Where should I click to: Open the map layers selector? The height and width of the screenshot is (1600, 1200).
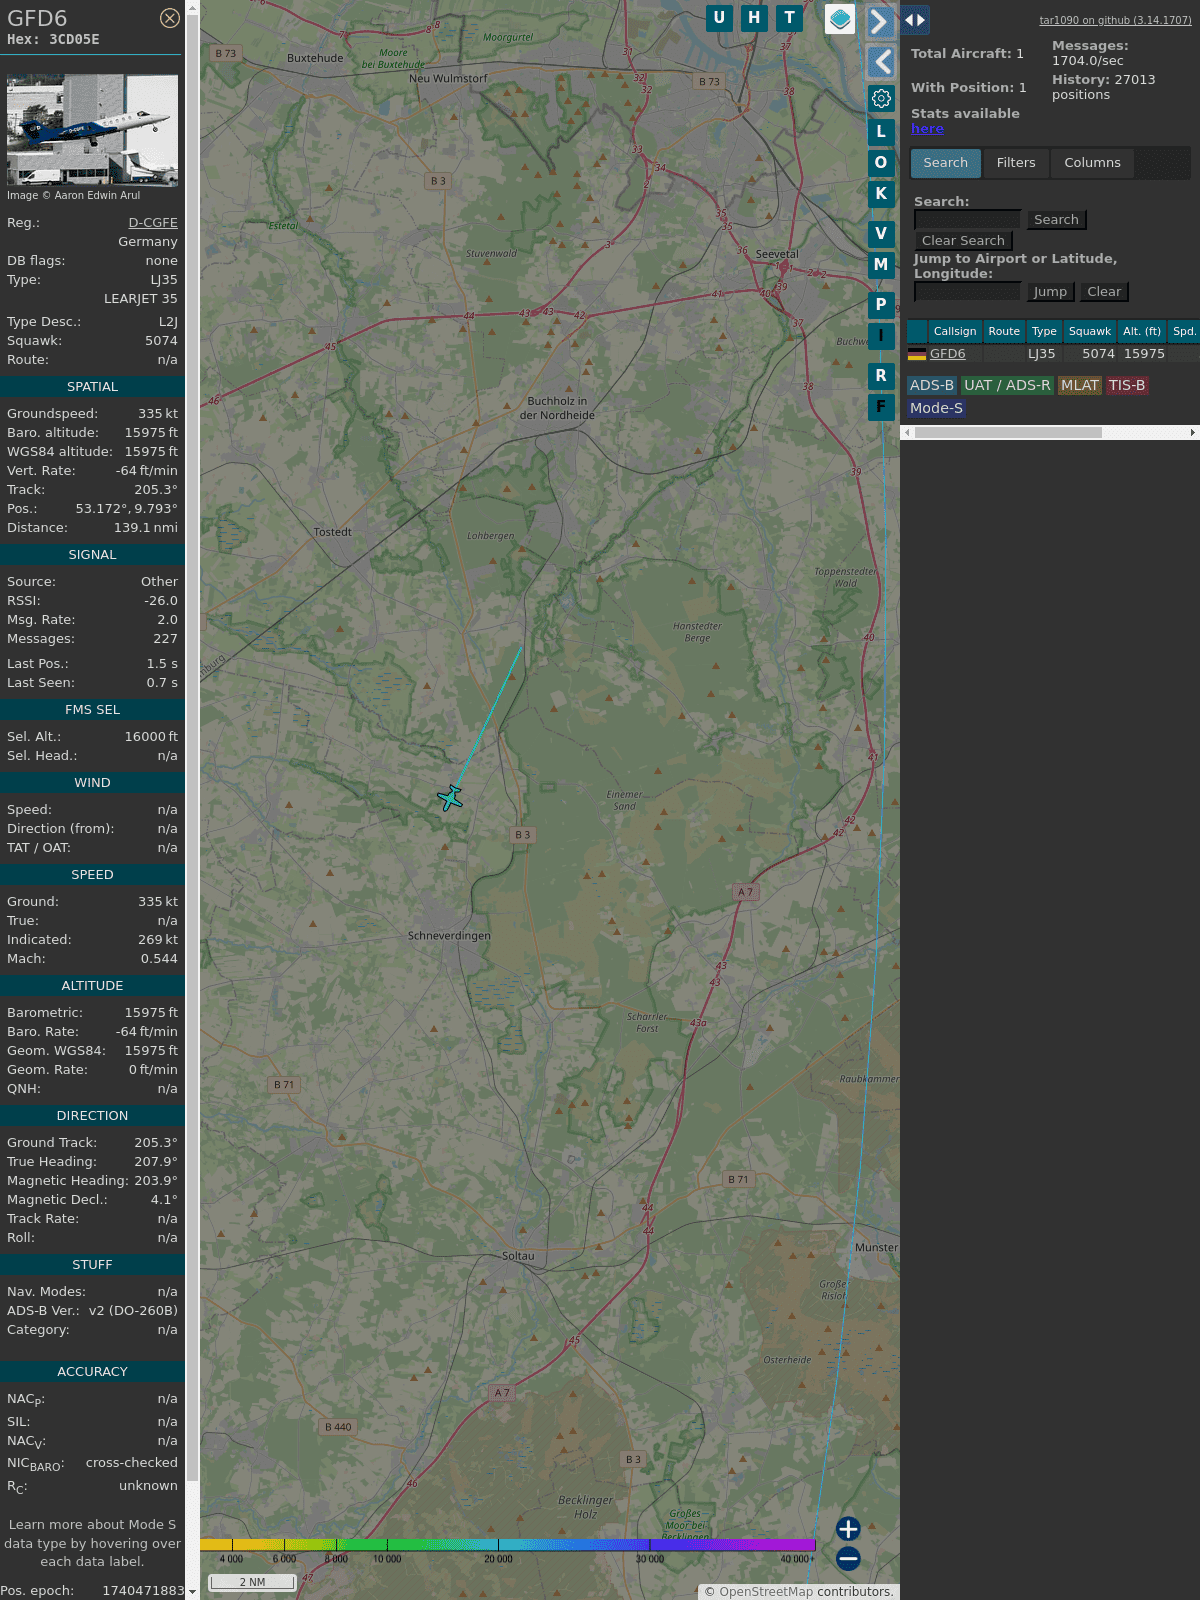pos(840,19)
